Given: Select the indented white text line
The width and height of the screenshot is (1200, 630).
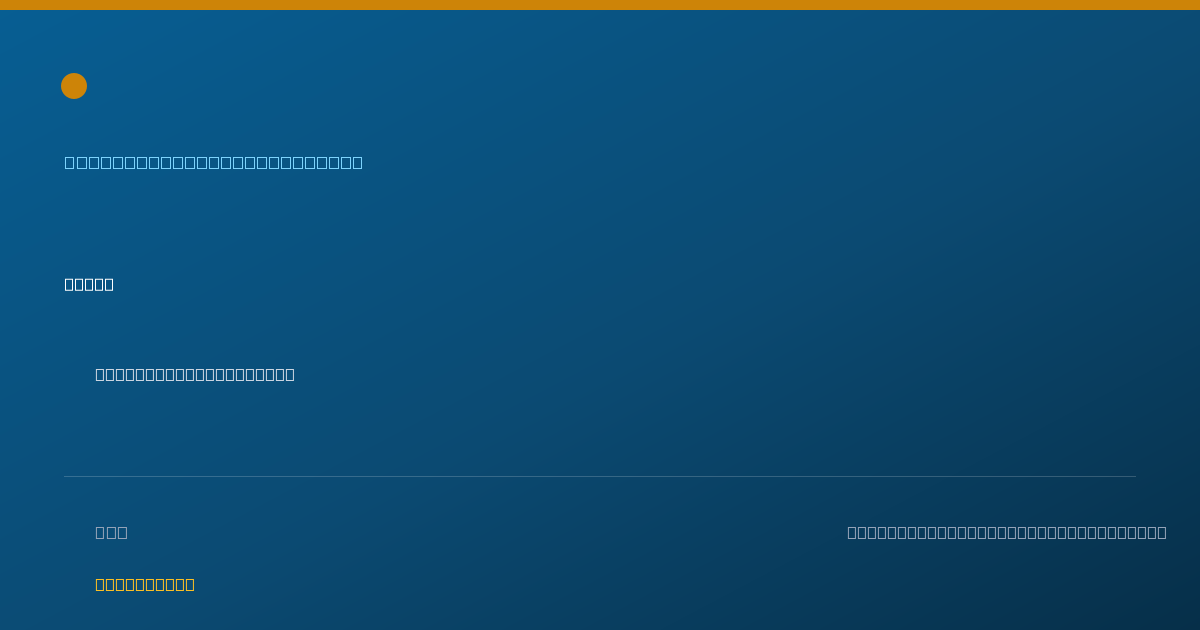Looking at the screenshot, I should pos(195,374).
